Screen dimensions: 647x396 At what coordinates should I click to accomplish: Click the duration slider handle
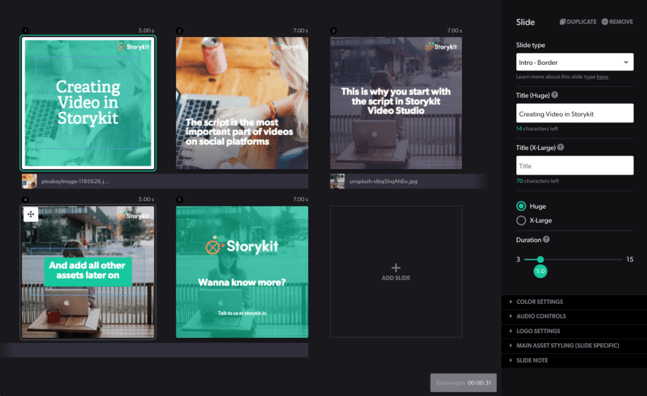tap(540, 259)
